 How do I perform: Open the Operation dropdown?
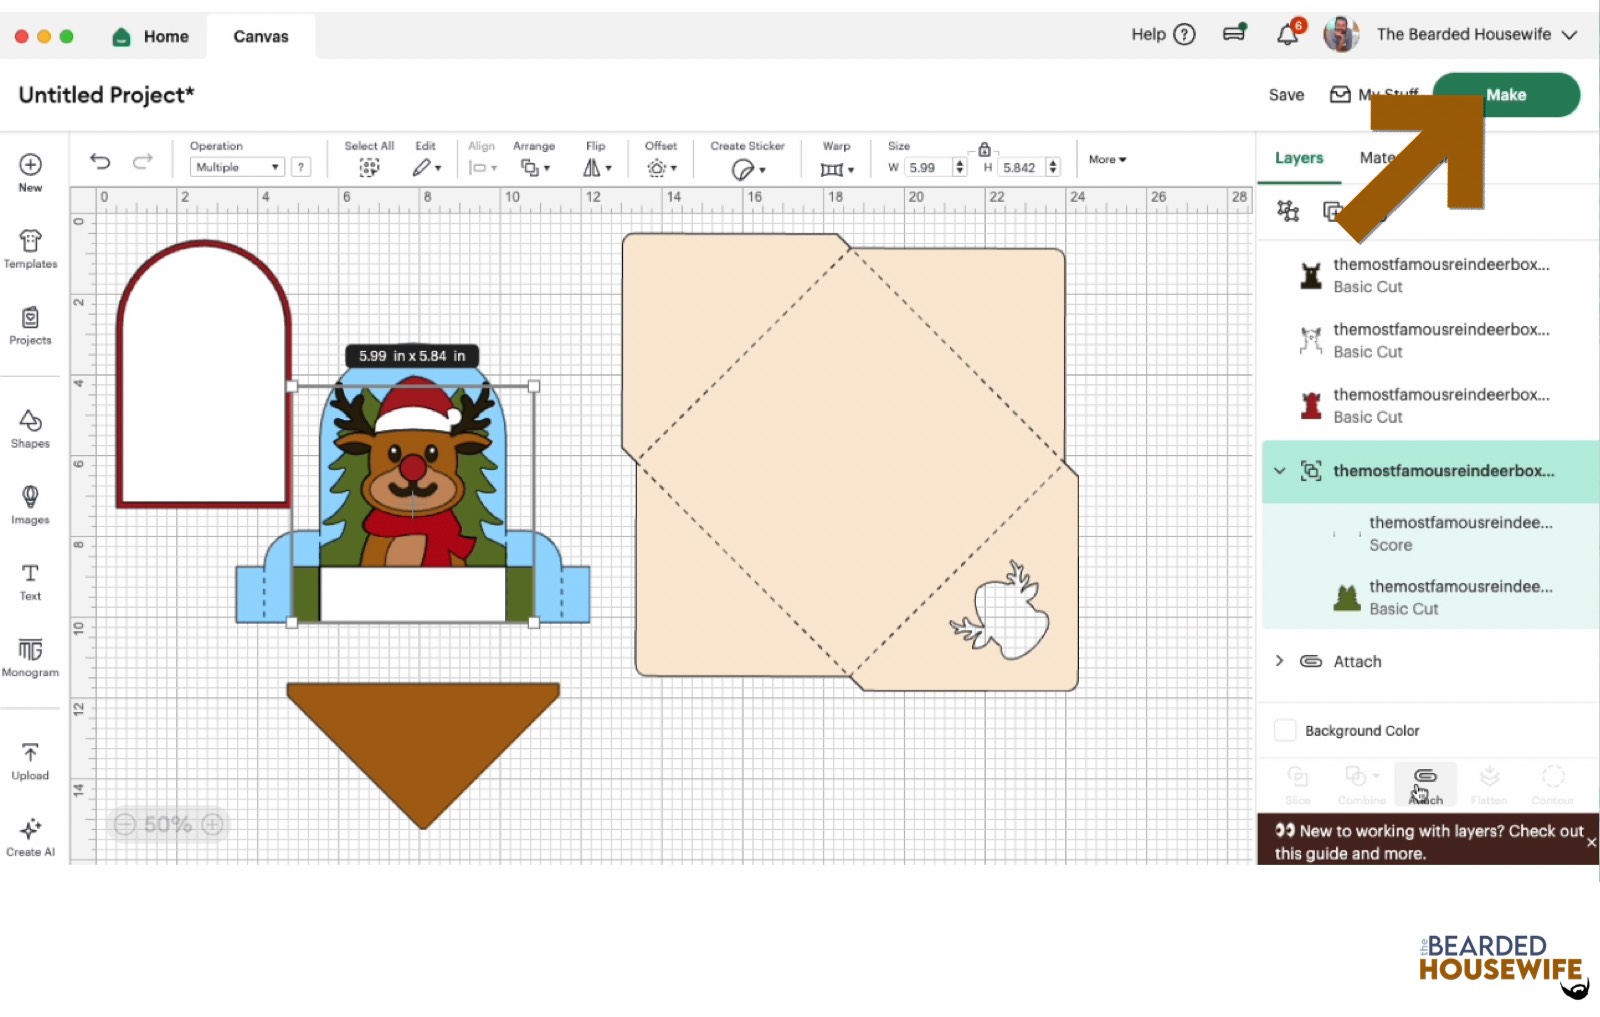237,167
